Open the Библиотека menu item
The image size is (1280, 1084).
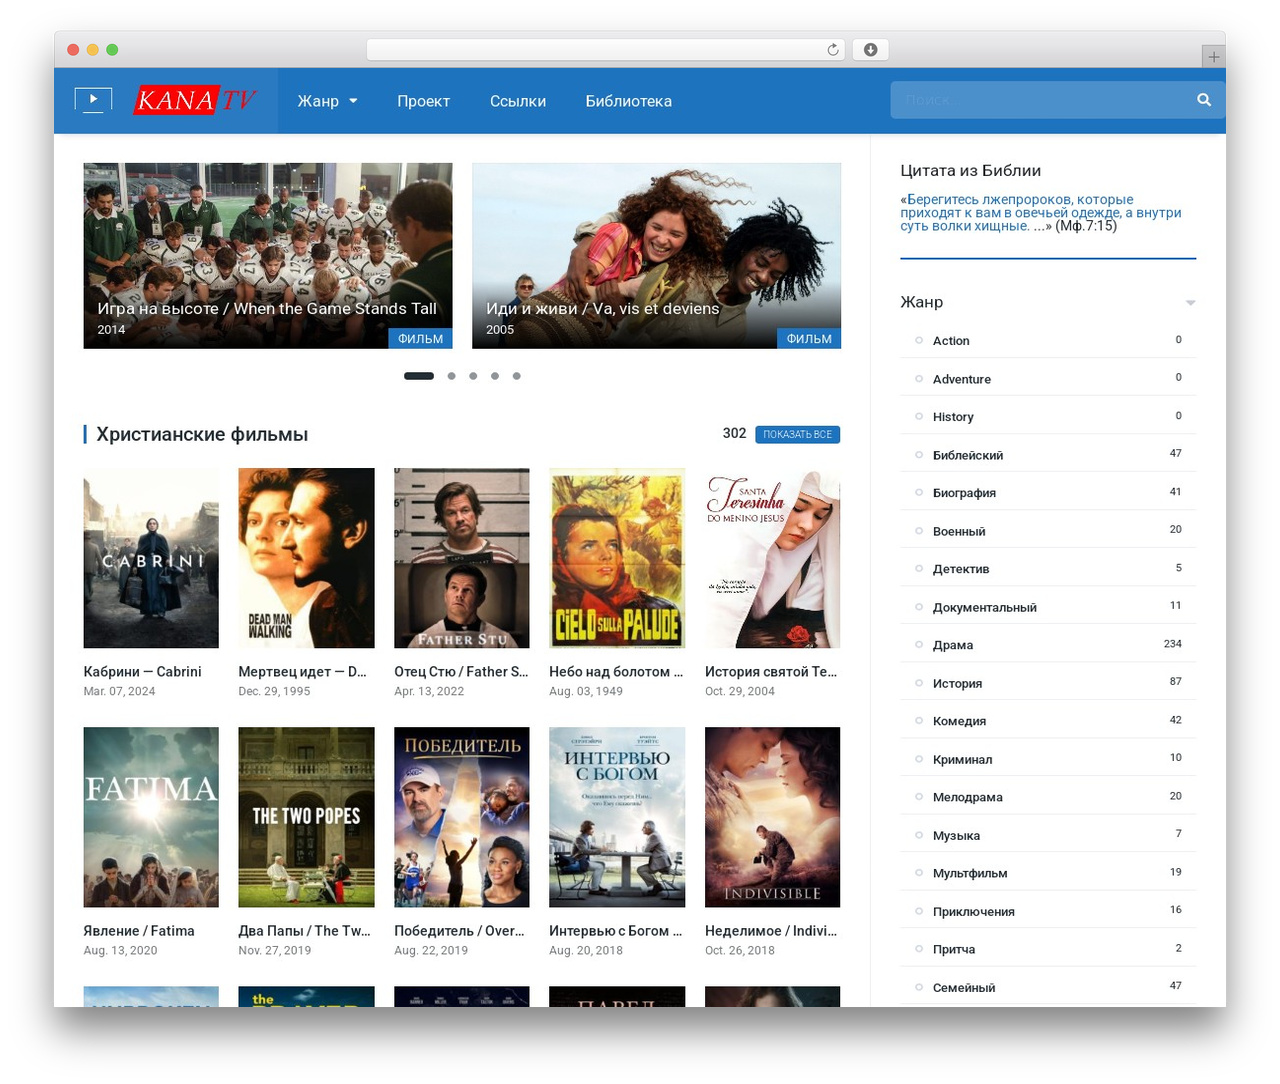(628, 101)
